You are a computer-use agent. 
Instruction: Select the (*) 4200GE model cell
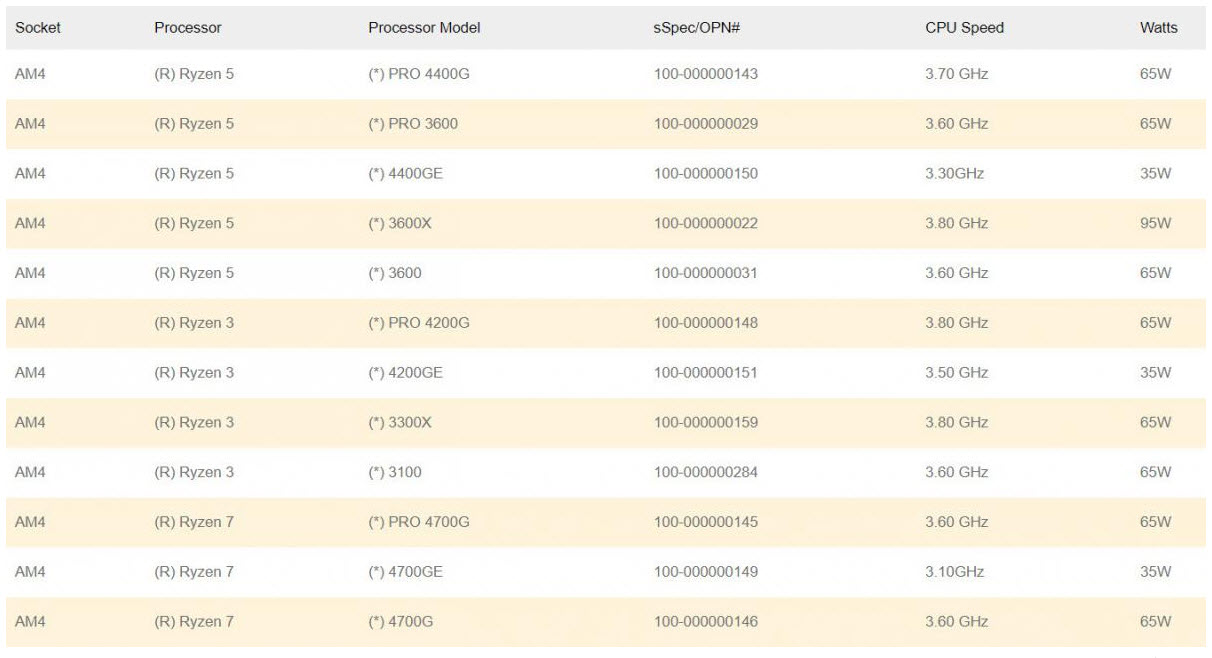tap(405, 373)
